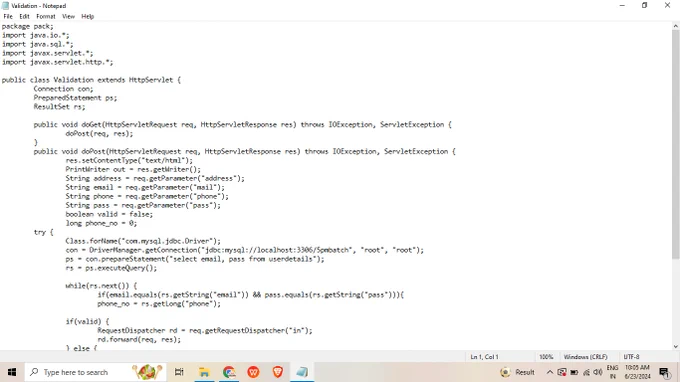680x382 pixels.
Task: Click the Class.forName driver line
Action: click(x=143, y=241)
